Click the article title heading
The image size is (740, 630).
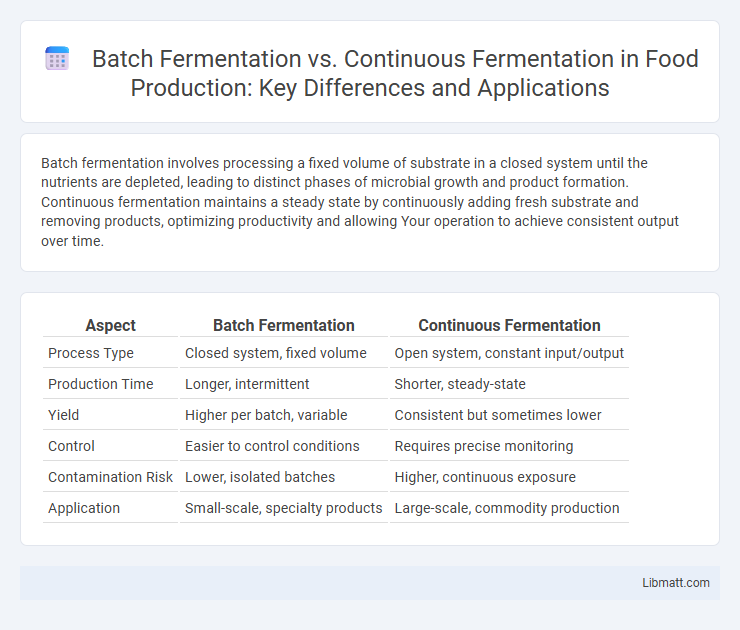pyautogui.click(x=395, y=73)
